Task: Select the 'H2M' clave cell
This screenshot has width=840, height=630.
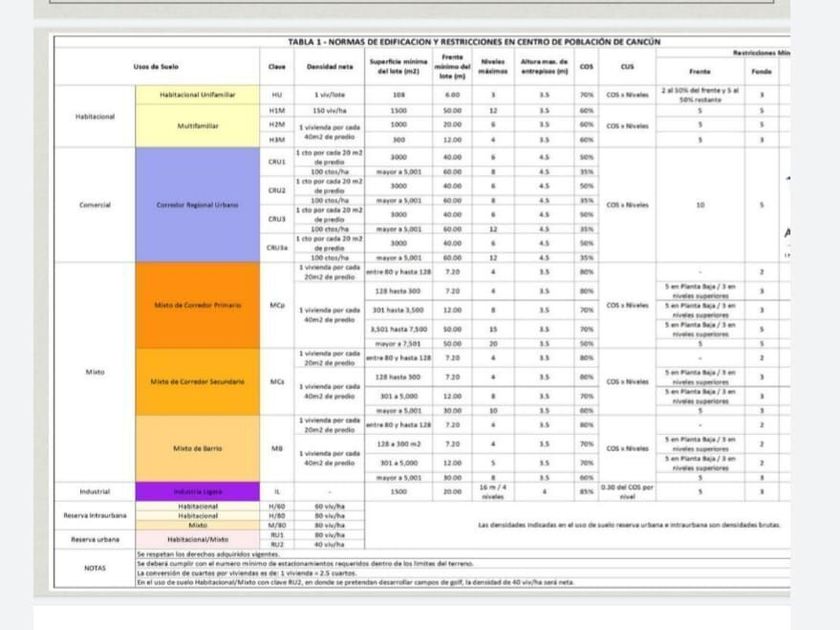Action: pyautogui.click(x=276, y=124)
